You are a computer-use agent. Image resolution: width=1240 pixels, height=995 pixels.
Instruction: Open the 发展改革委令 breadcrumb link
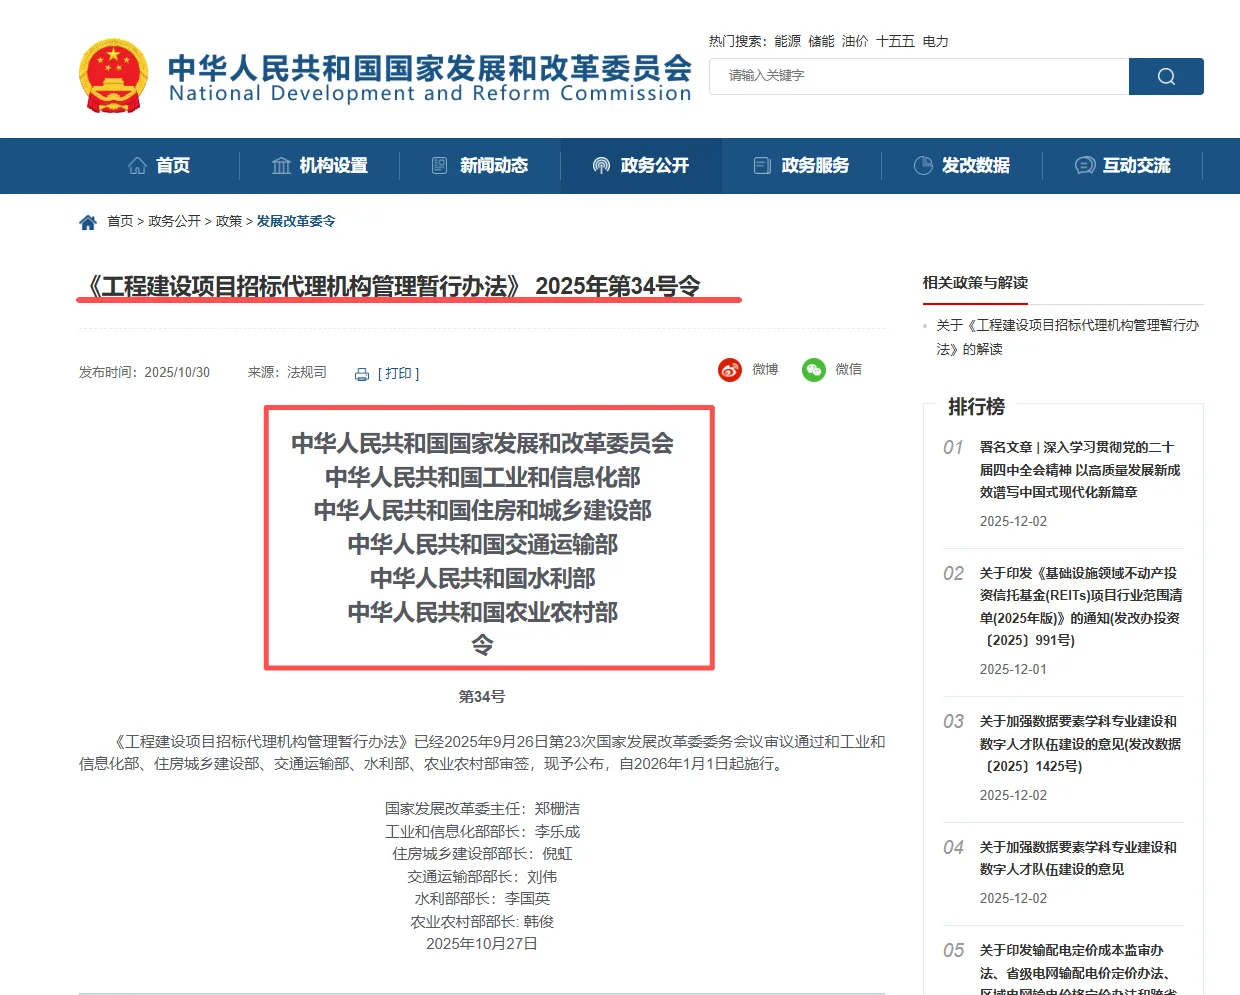[297, 221]
